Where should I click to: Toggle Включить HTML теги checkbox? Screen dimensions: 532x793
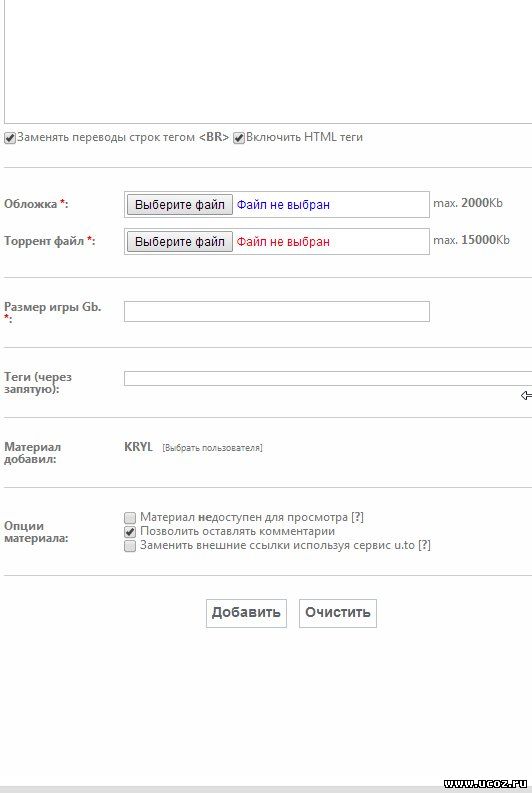point(239,138)
